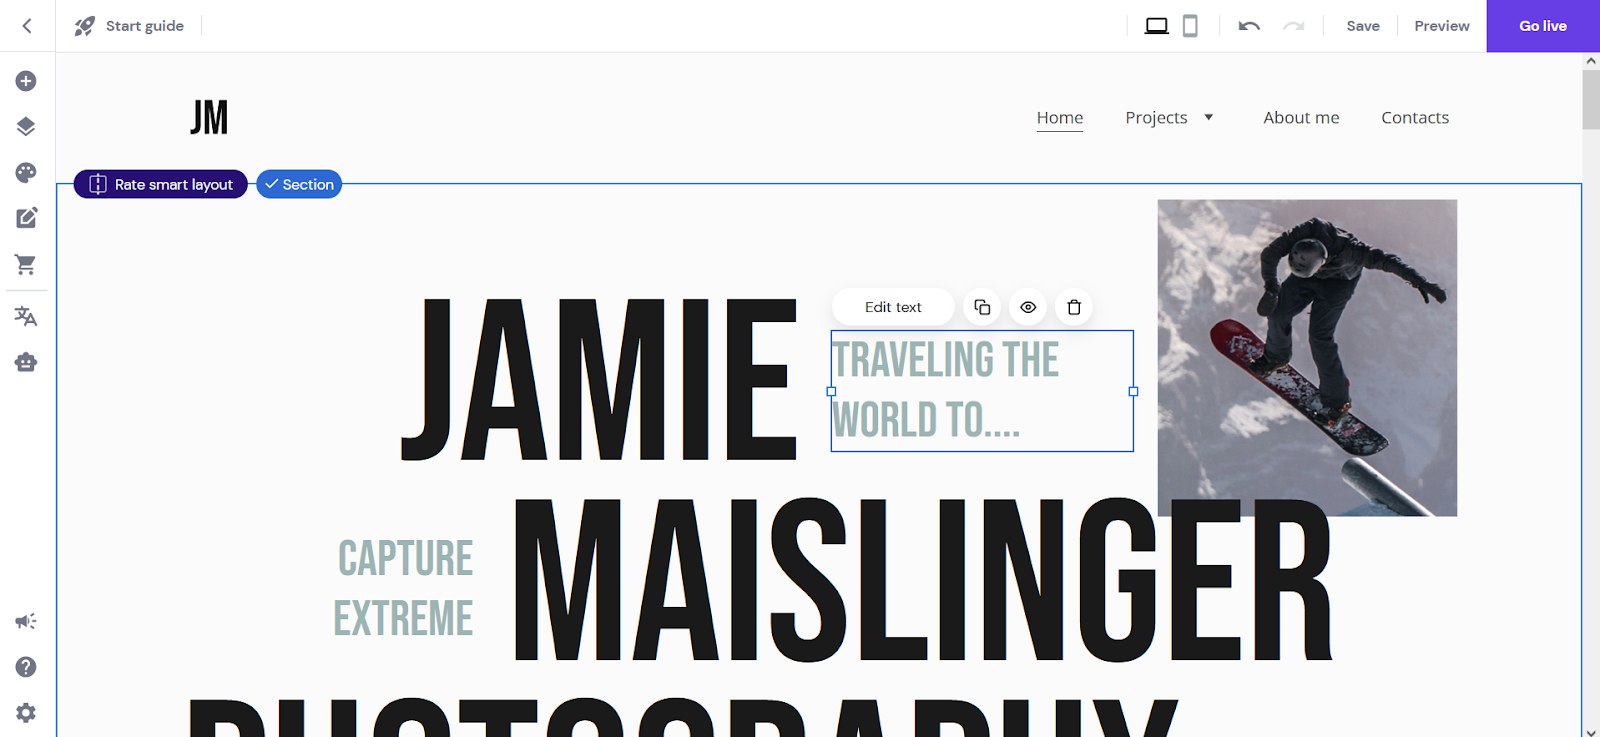Open the Start guide rocket icon
The image size is (1600, 737).
[85, 26]
